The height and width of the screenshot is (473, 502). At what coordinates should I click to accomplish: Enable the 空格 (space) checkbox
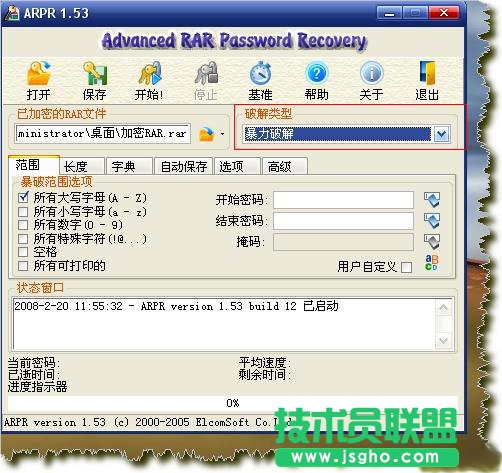point(23,252)
